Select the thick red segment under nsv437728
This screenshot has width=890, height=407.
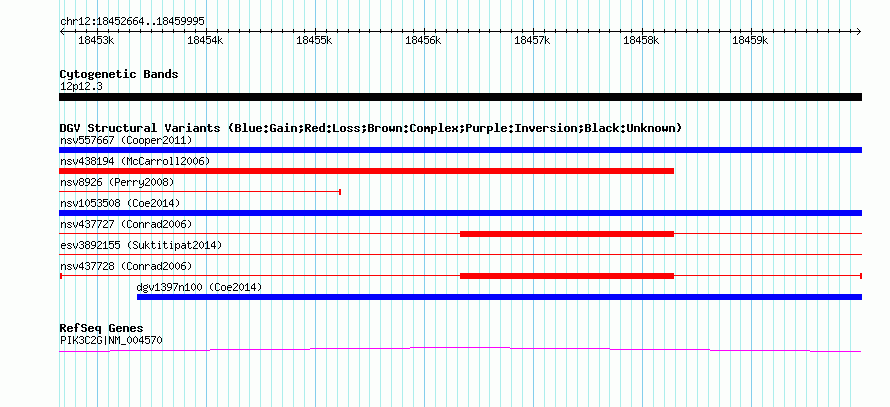[x=567, y=276]
